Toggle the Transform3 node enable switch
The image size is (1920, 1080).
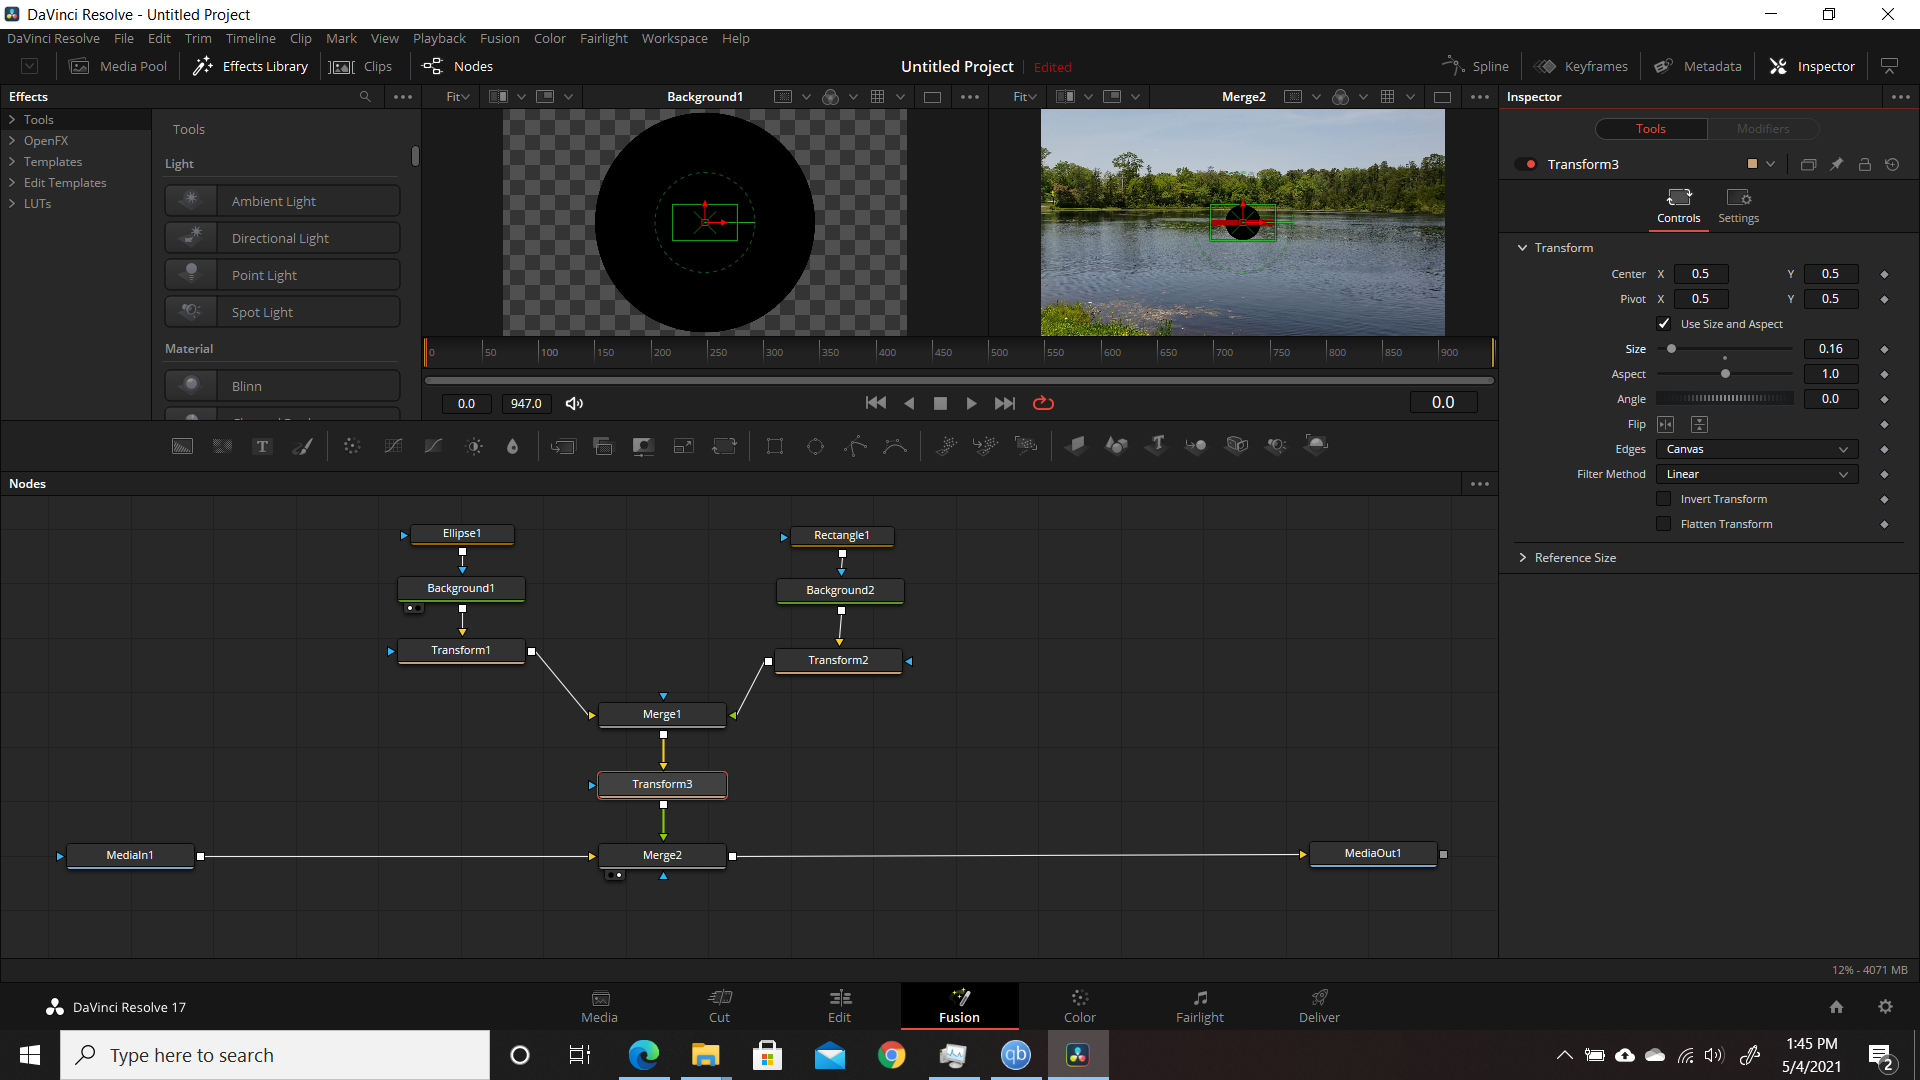(1526, 164)
